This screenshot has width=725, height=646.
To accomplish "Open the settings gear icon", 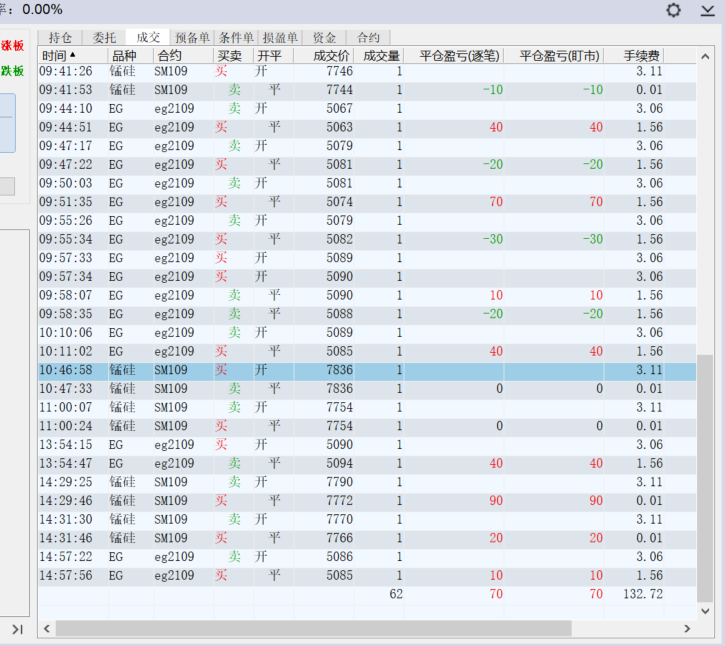I will coord(673,10).
